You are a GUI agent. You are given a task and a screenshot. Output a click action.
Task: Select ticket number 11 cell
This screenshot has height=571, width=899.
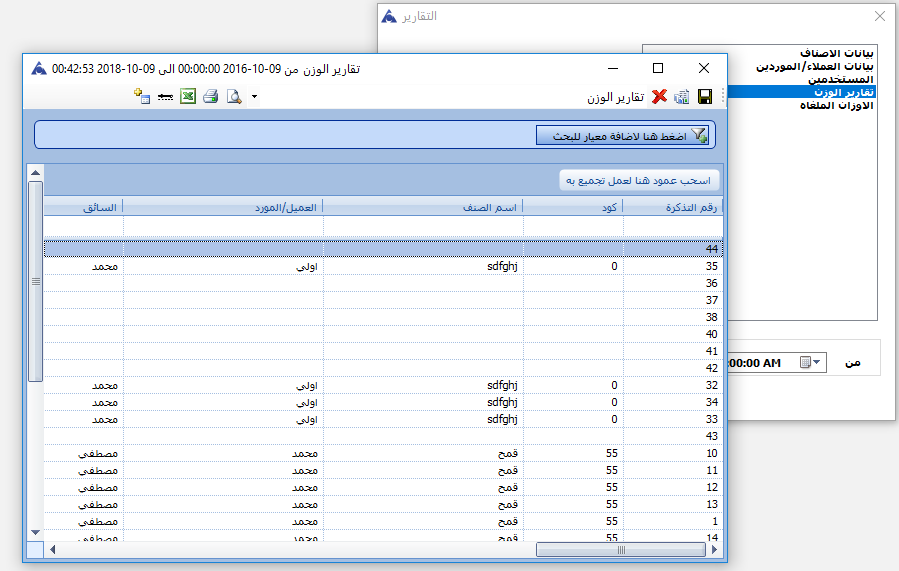click(673, 470)
